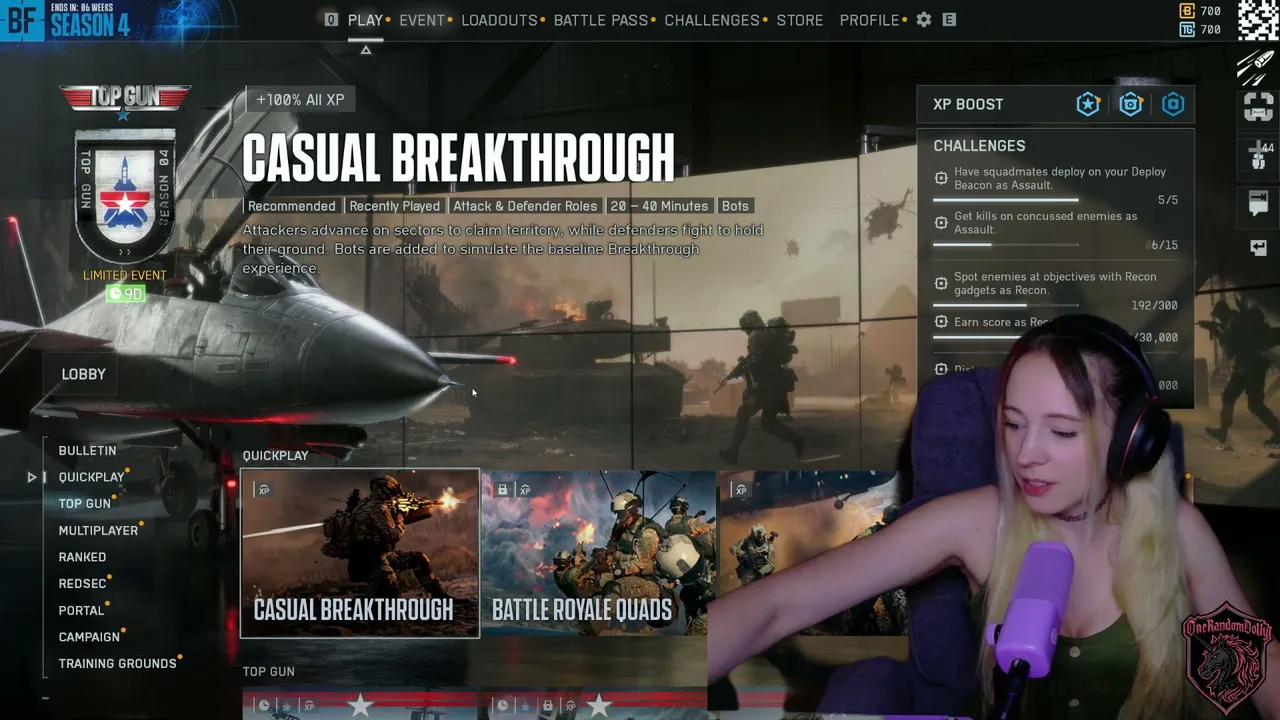Click the challenge icon beside Deploy Beacon challenge
The width and height of the screenshot is (1280, 720).
coord(941,178)
